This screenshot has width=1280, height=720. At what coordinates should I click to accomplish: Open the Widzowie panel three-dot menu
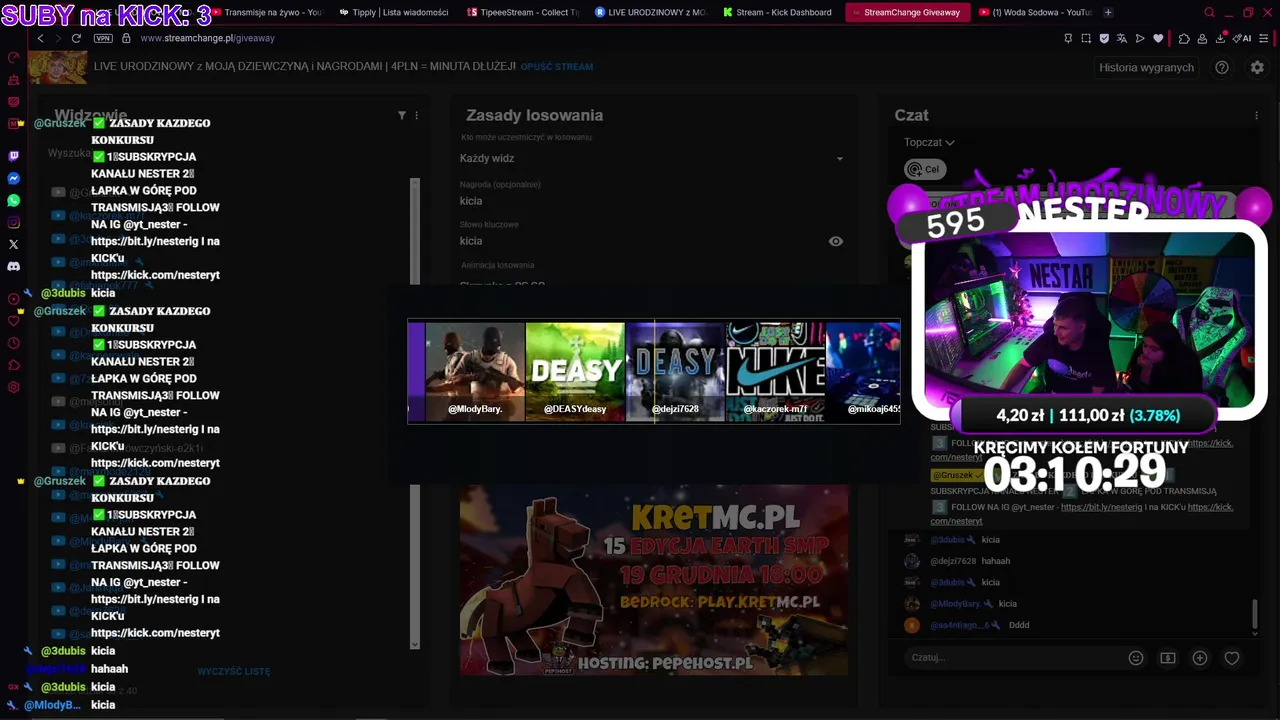click(x=417, y=115)
